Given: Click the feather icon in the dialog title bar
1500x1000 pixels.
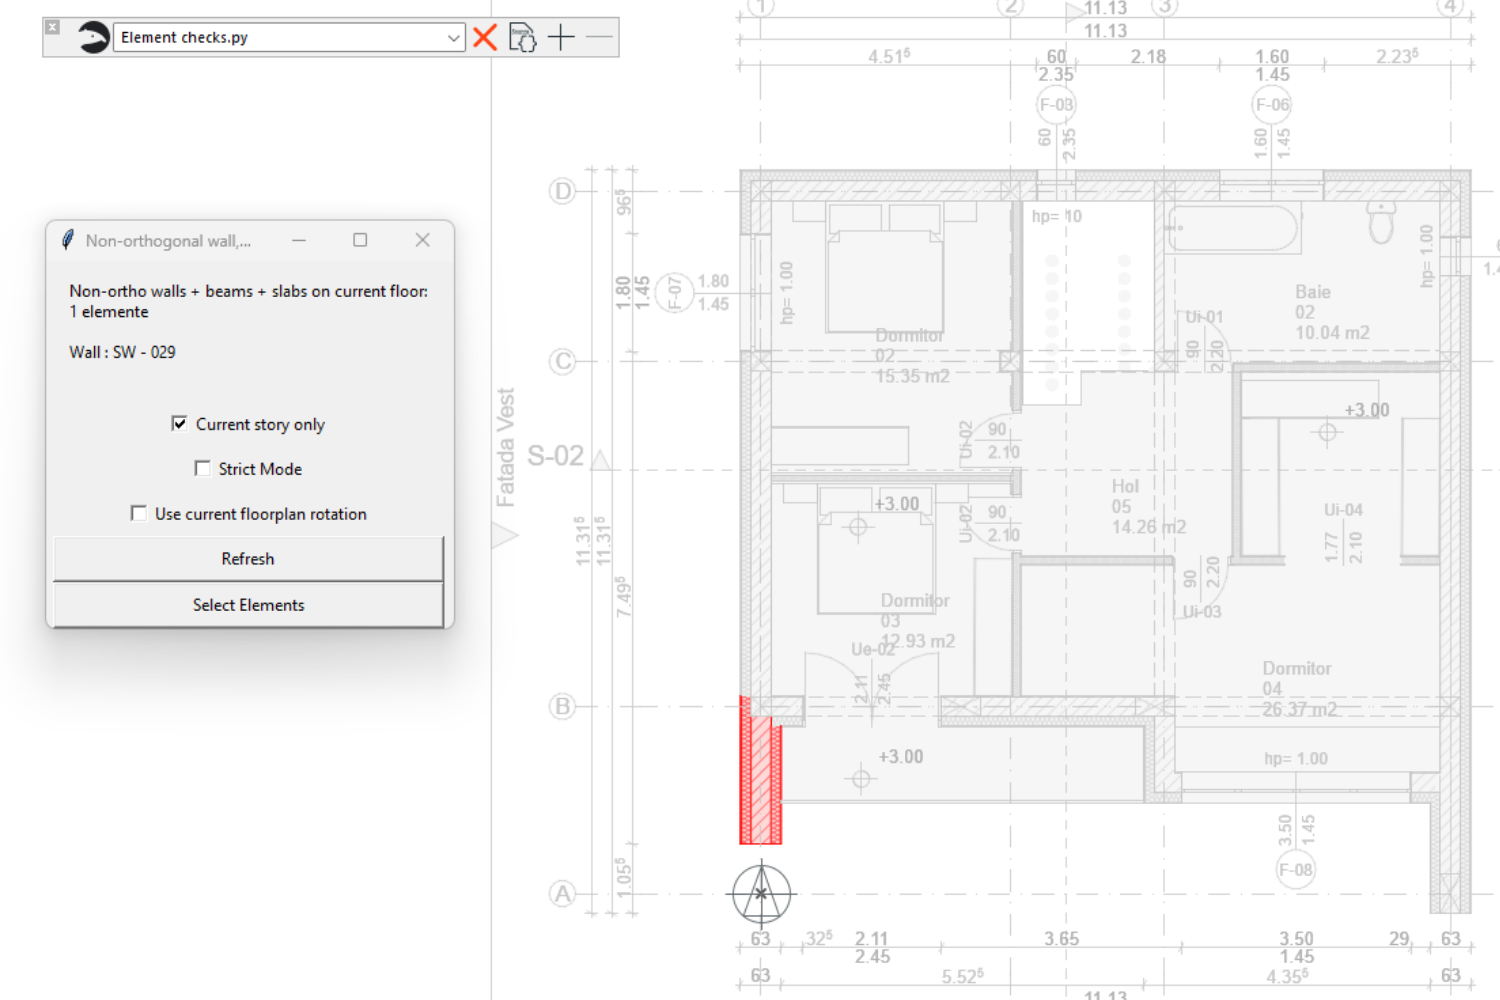Looking at the screenshot, I should pos(68,240).
